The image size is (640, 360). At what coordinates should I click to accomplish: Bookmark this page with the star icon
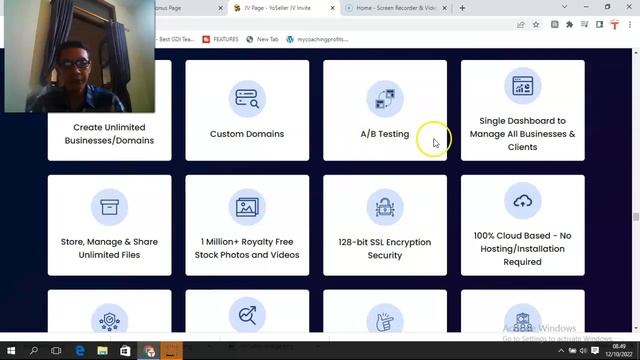click(536, 25)
